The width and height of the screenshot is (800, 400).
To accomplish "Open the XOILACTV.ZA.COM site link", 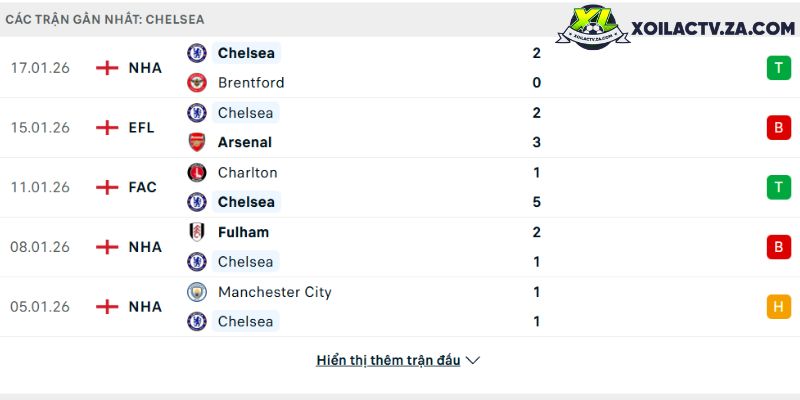I will (713, 30).
